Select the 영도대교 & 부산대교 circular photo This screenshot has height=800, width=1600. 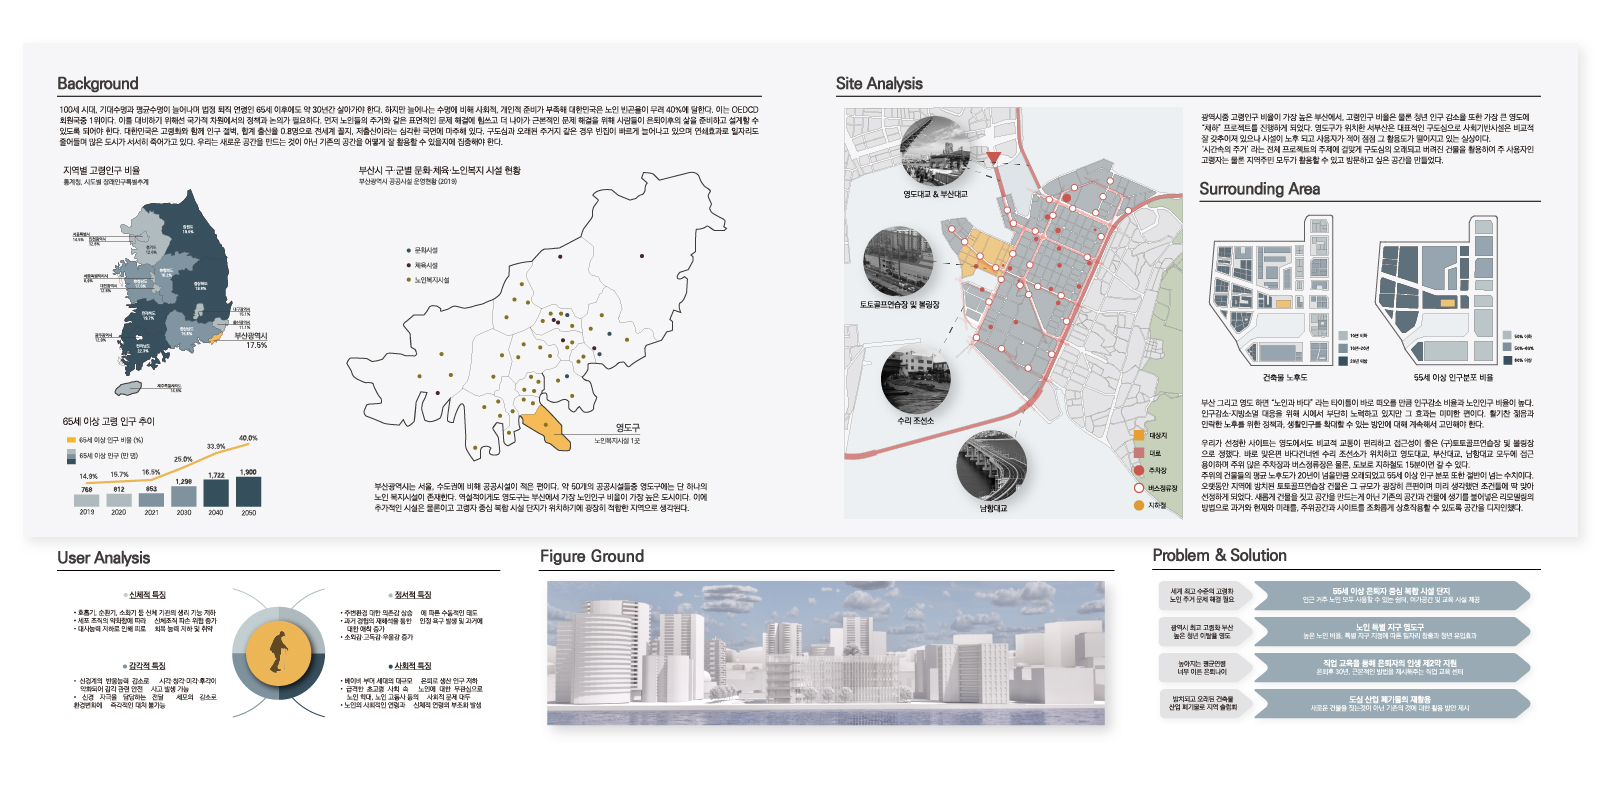(x=935, y=151)
